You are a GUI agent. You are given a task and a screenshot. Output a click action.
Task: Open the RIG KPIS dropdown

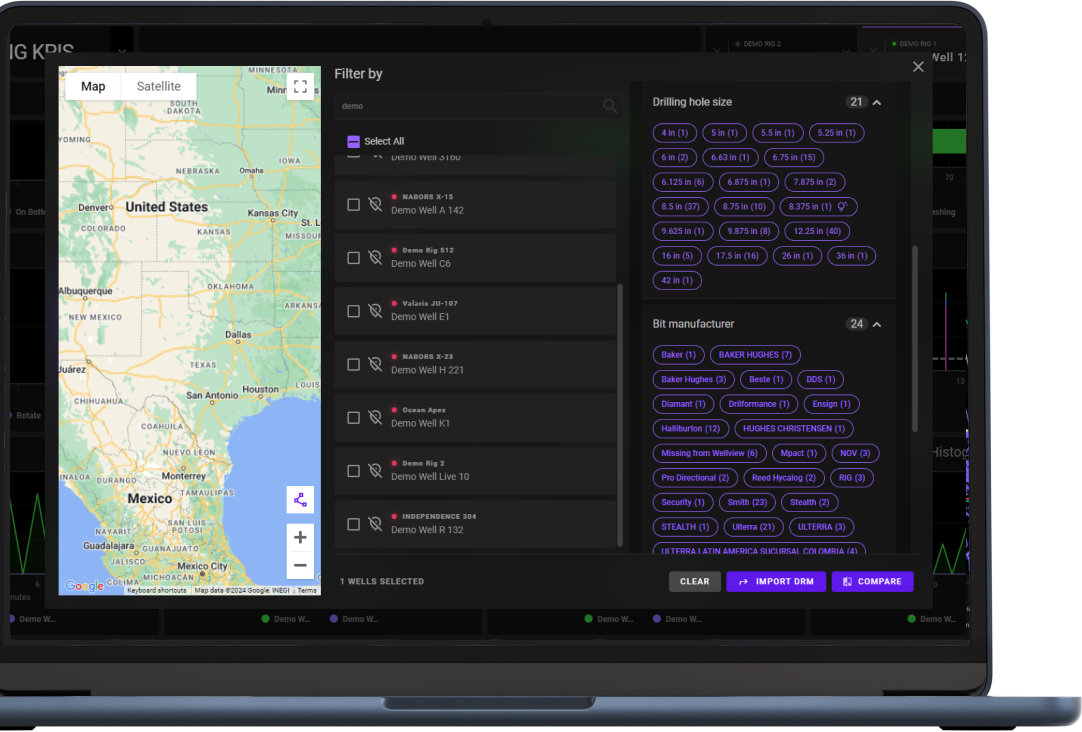coord(122,50)
